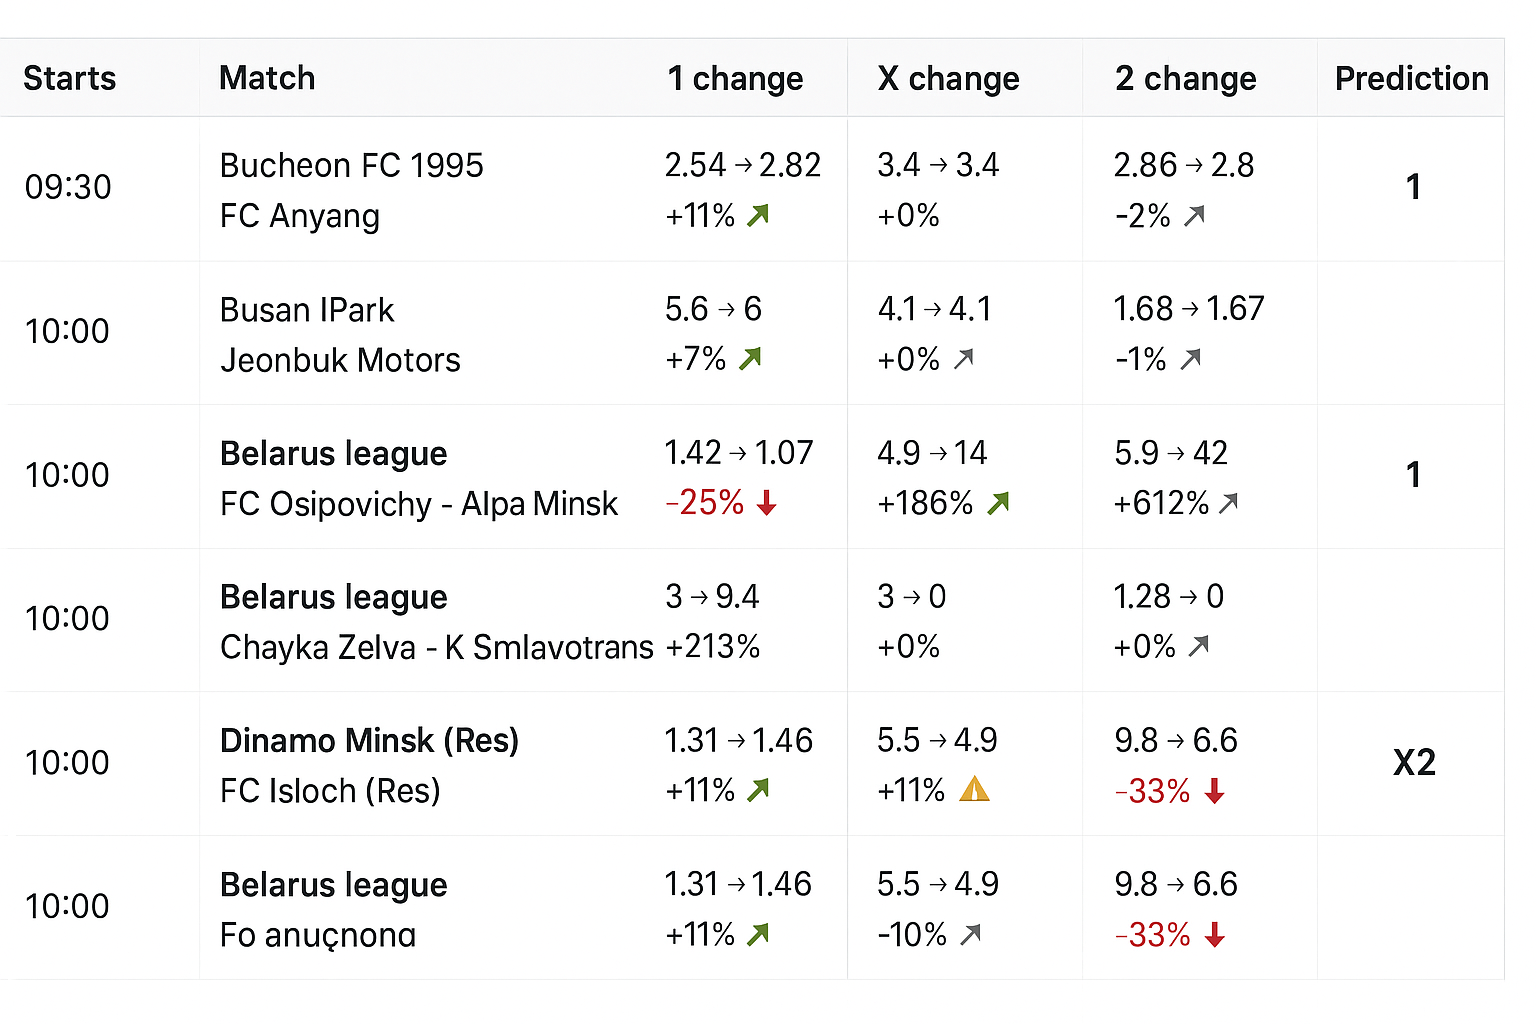Click green up arrow in Bucheon FC 1 change

[758, 215]
